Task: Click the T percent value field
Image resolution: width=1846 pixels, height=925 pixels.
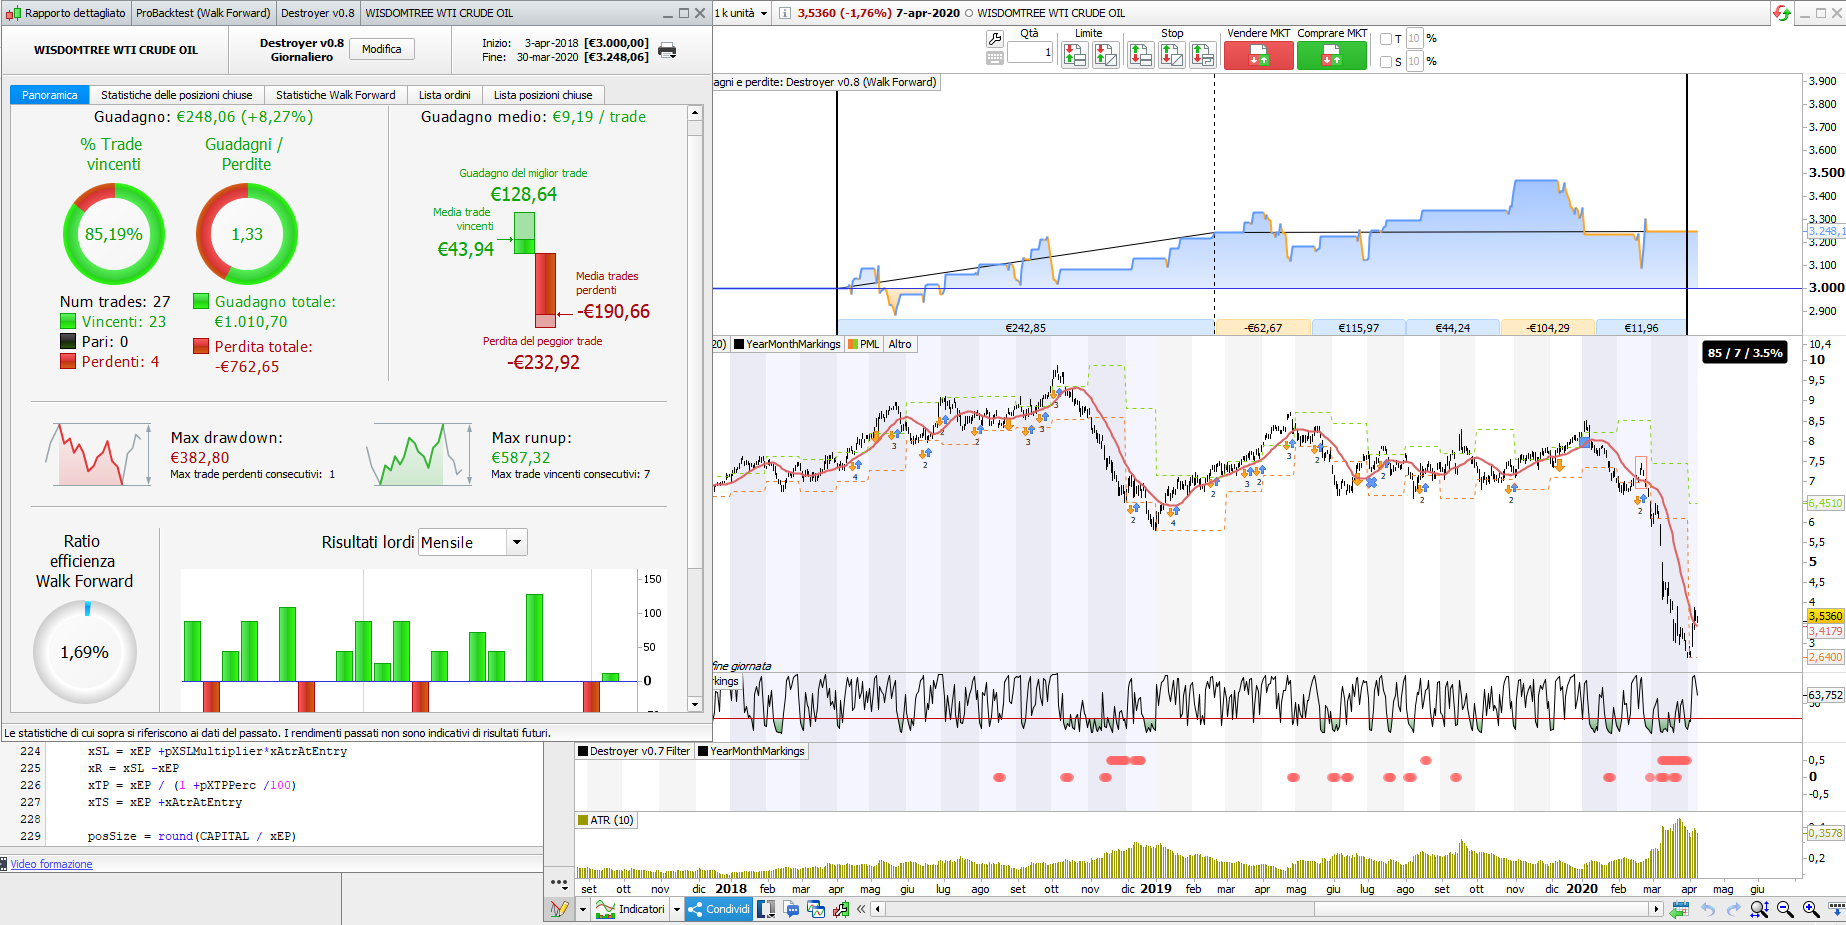Action: 1414,39
